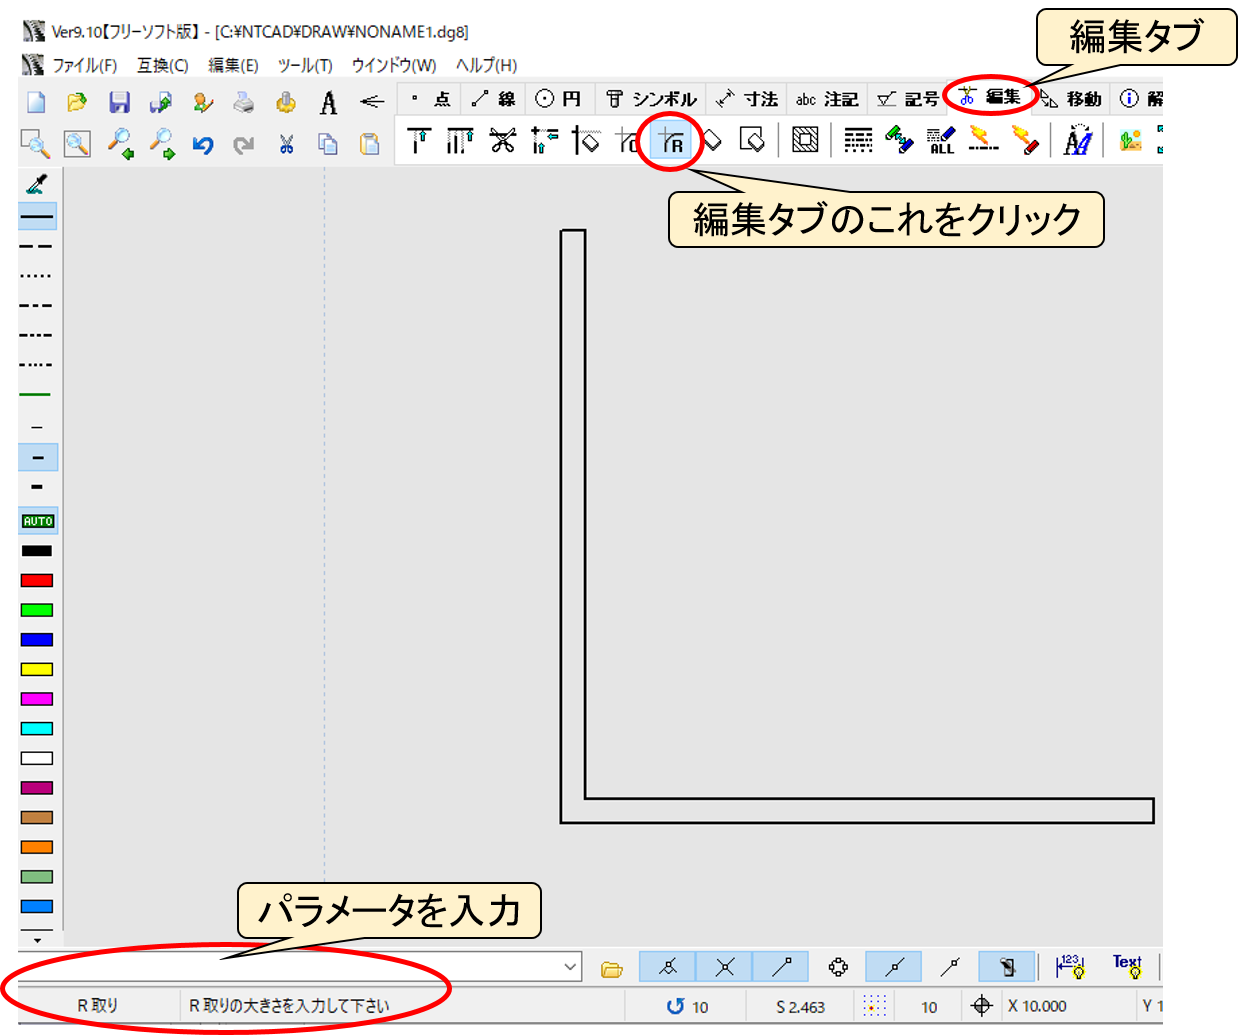Click the eraser icon labeled ALL

coord(941,140)
